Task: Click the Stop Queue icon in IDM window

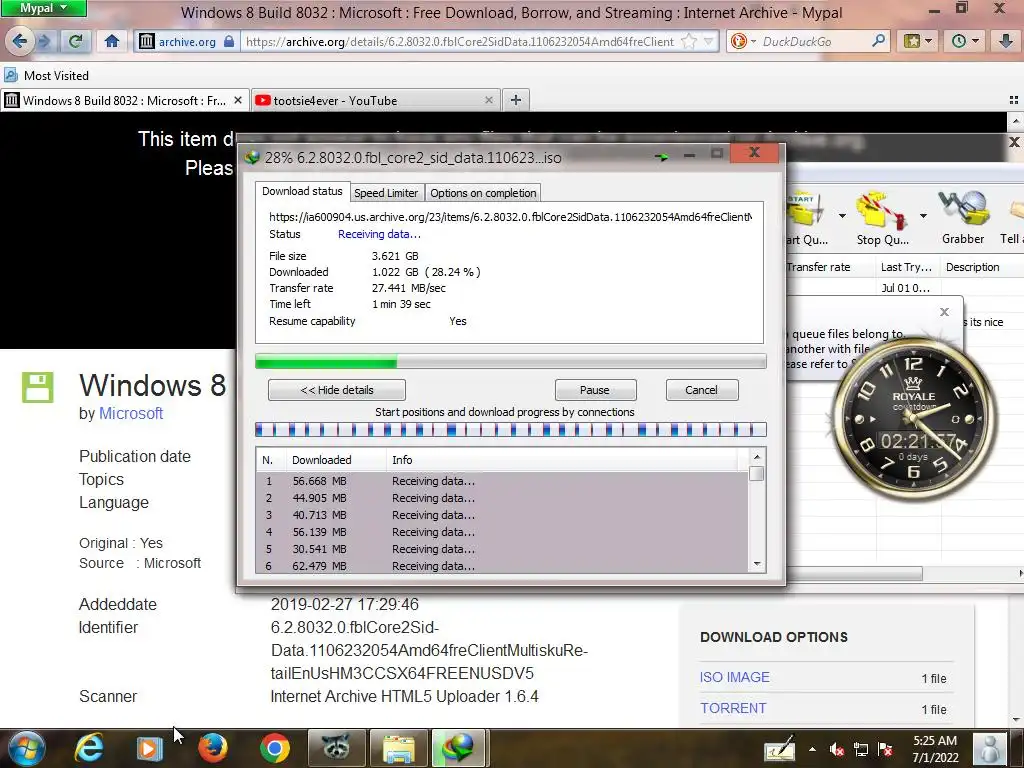Action: pyautogui.click(x=882, y=210)
